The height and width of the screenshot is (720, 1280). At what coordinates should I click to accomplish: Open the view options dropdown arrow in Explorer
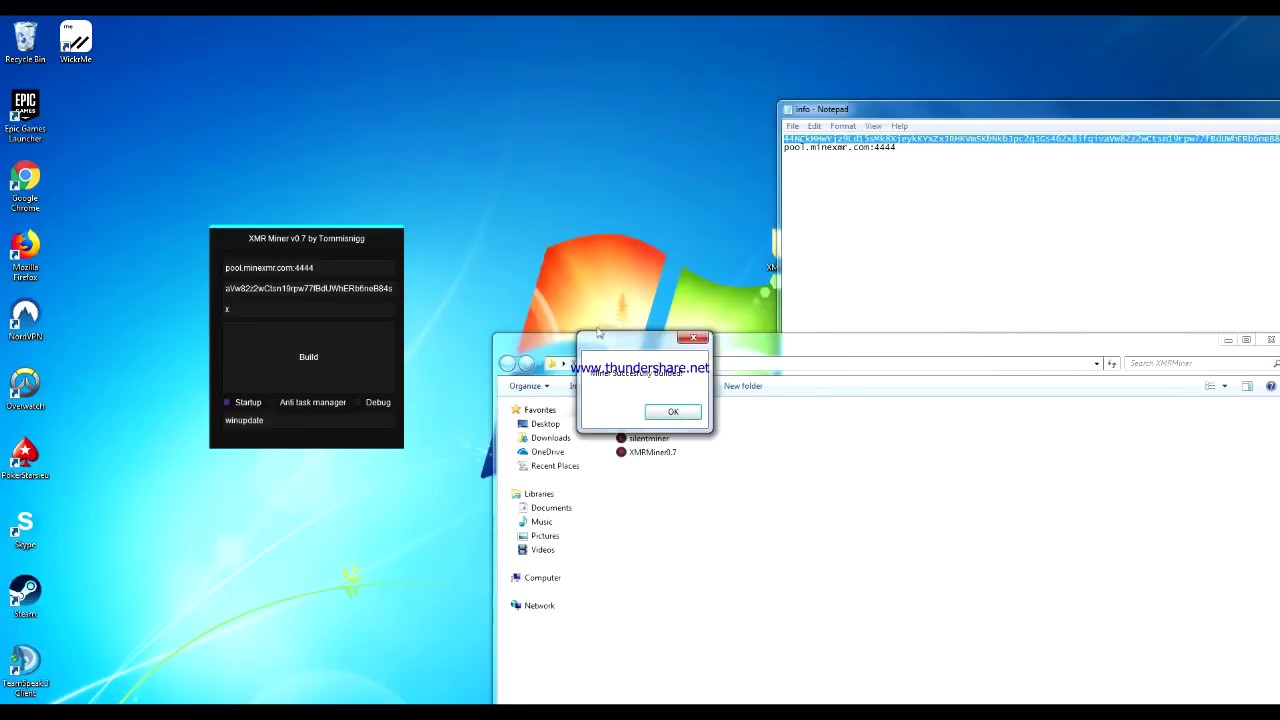(1224, 386)
